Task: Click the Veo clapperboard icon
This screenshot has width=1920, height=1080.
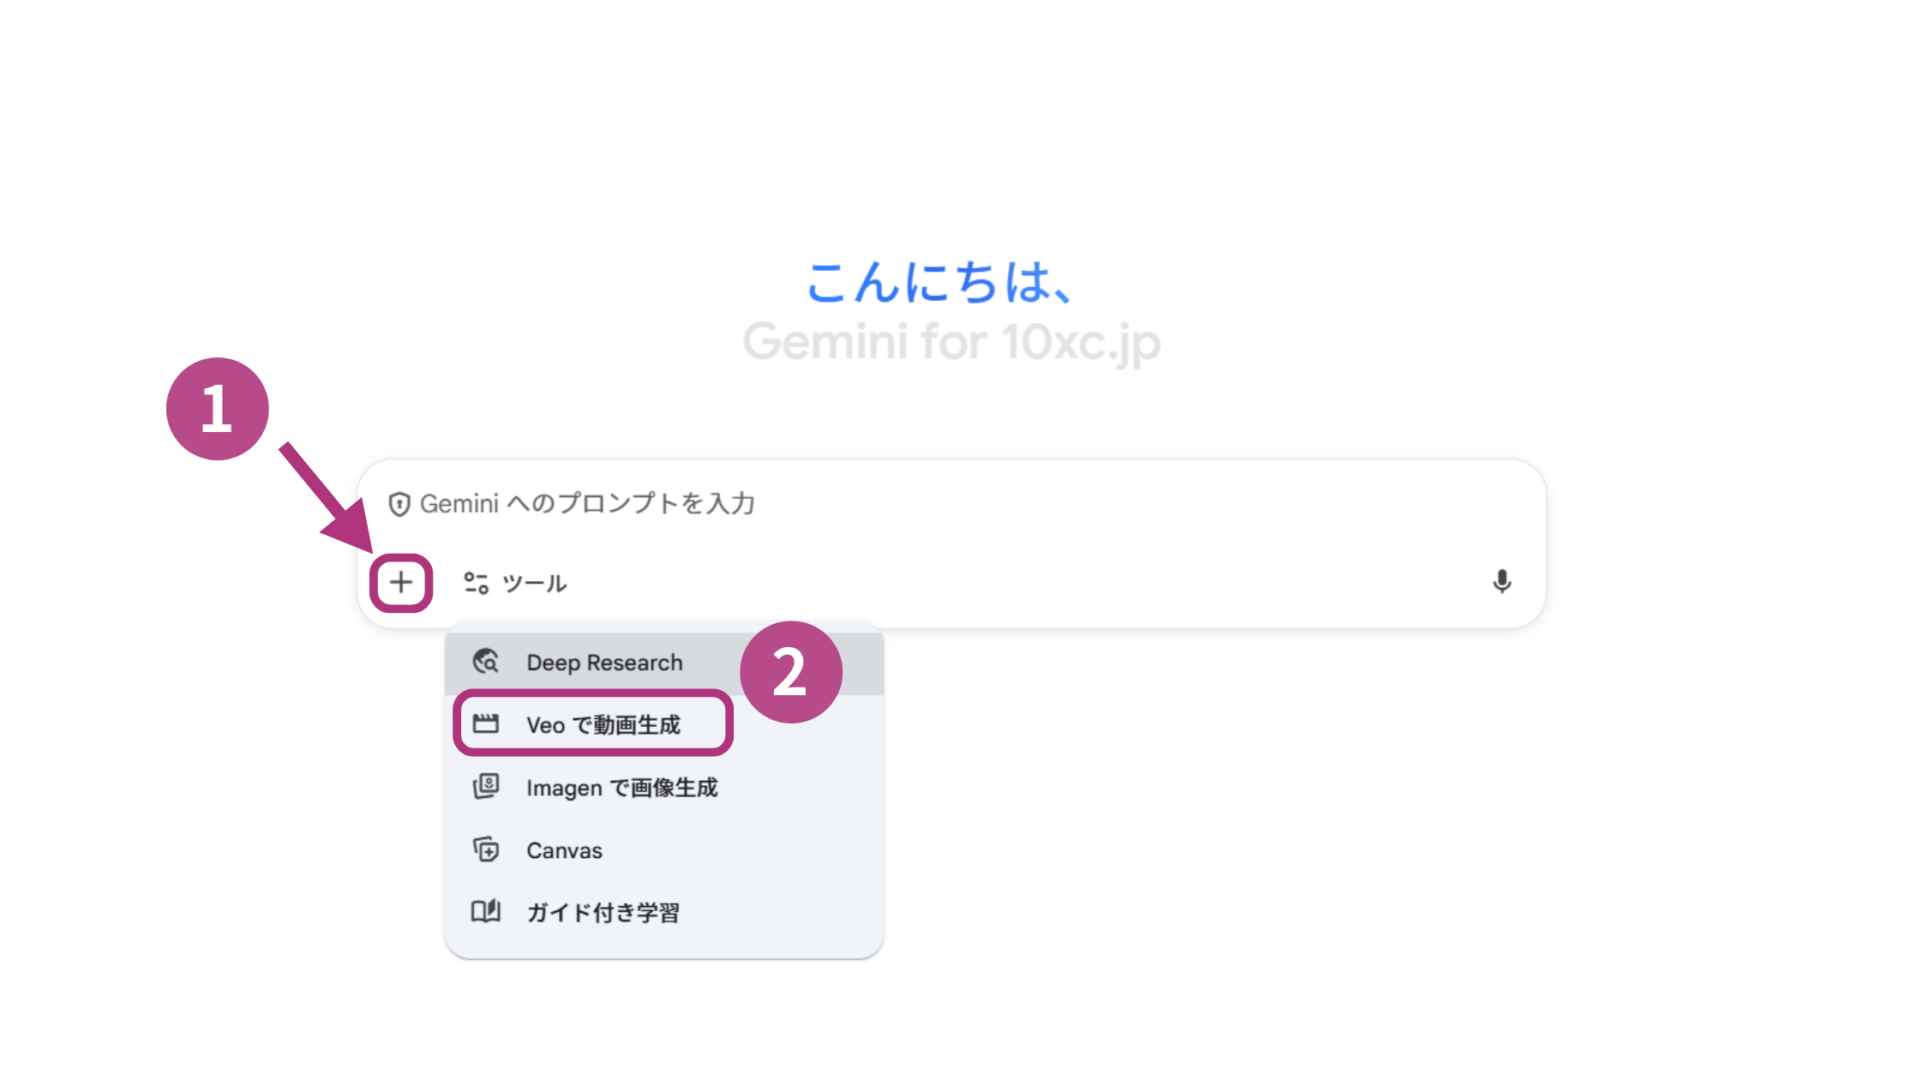Action: coord(487,724)
